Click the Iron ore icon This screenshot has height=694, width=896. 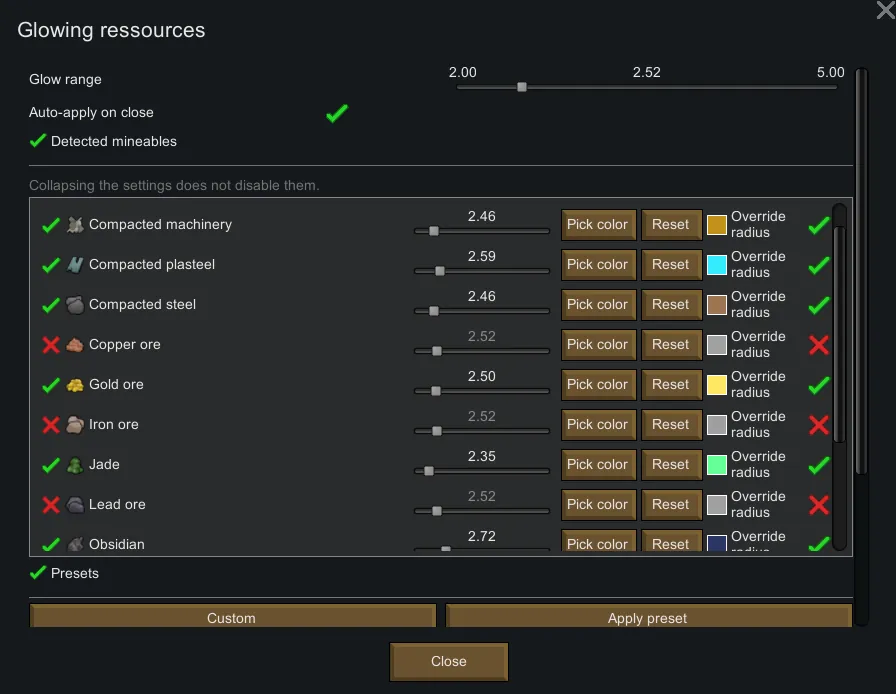click(75, 425)
